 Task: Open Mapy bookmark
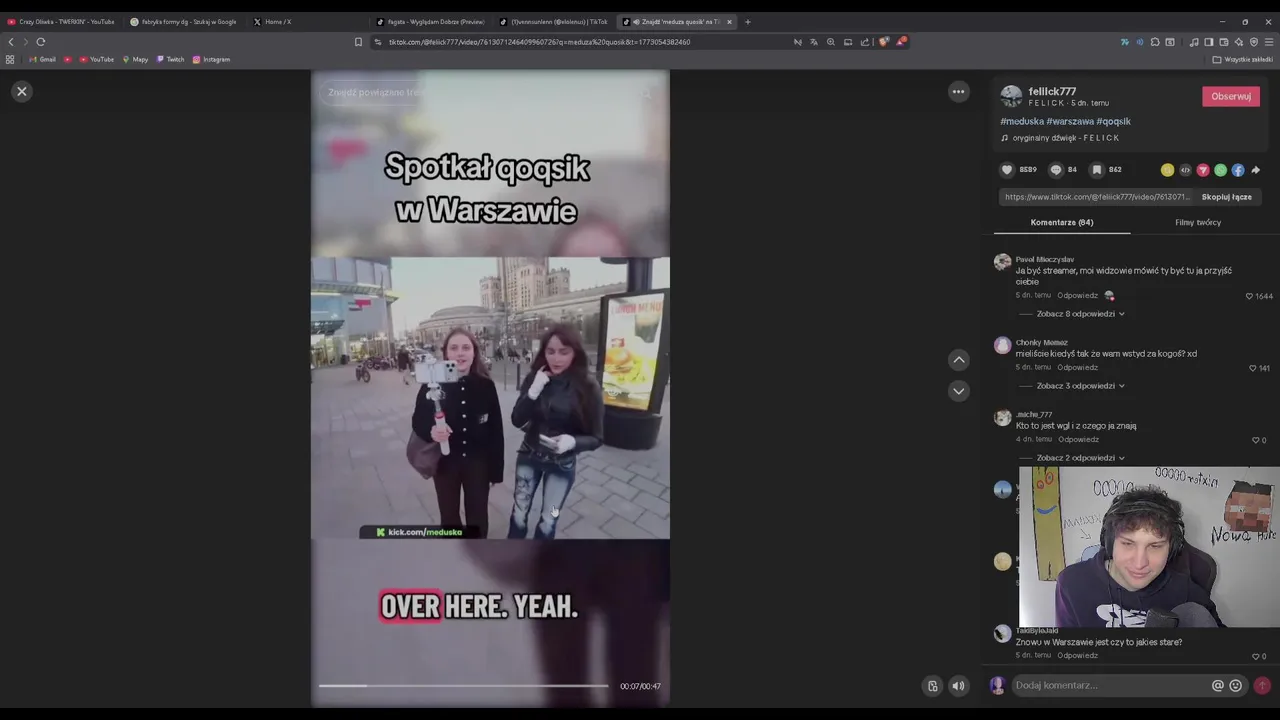point(135,59)
